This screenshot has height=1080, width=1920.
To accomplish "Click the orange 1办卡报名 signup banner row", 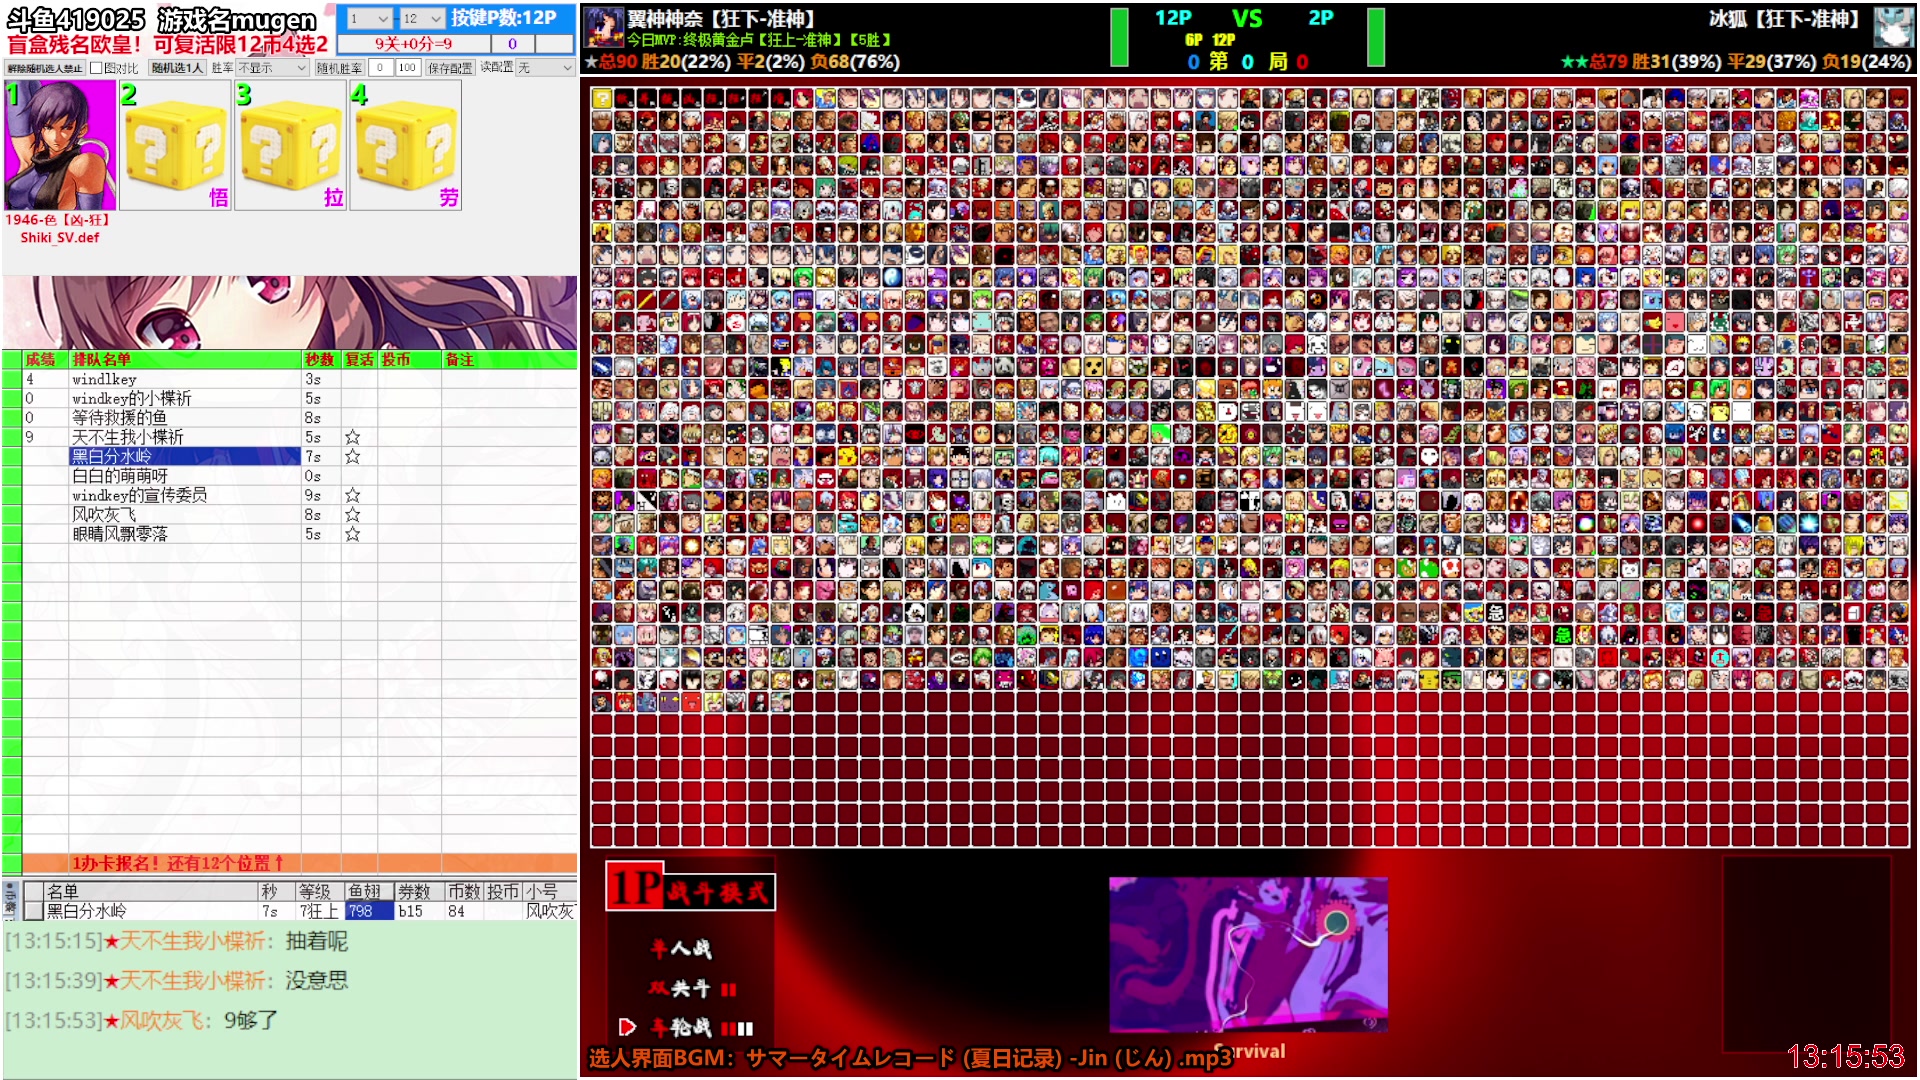I will click(x=299, y=862).
